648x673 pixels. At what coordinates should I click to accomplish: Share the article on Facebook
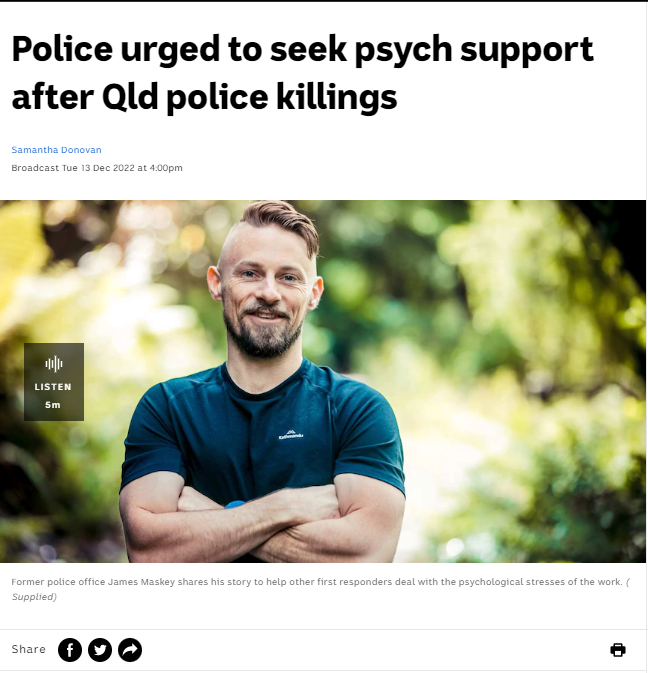coord(70,650)
